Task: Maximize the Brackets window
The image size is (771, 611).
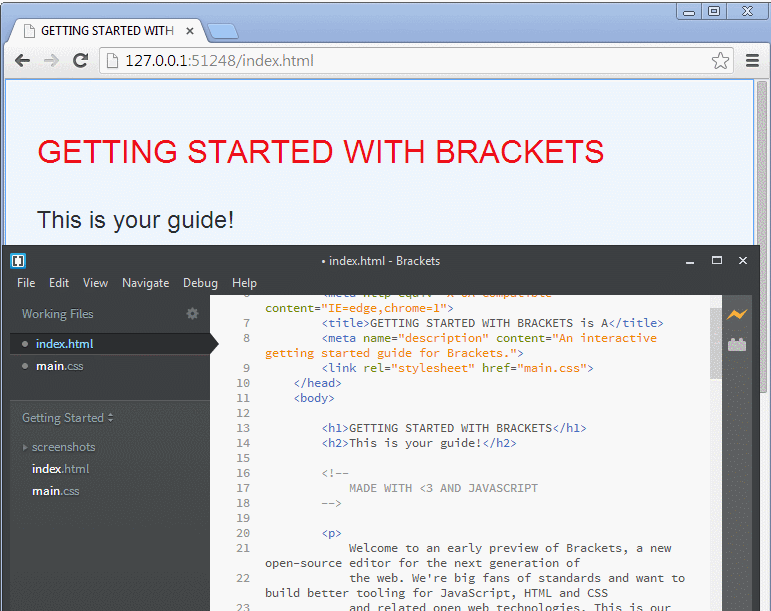Action: click(717, 261)
